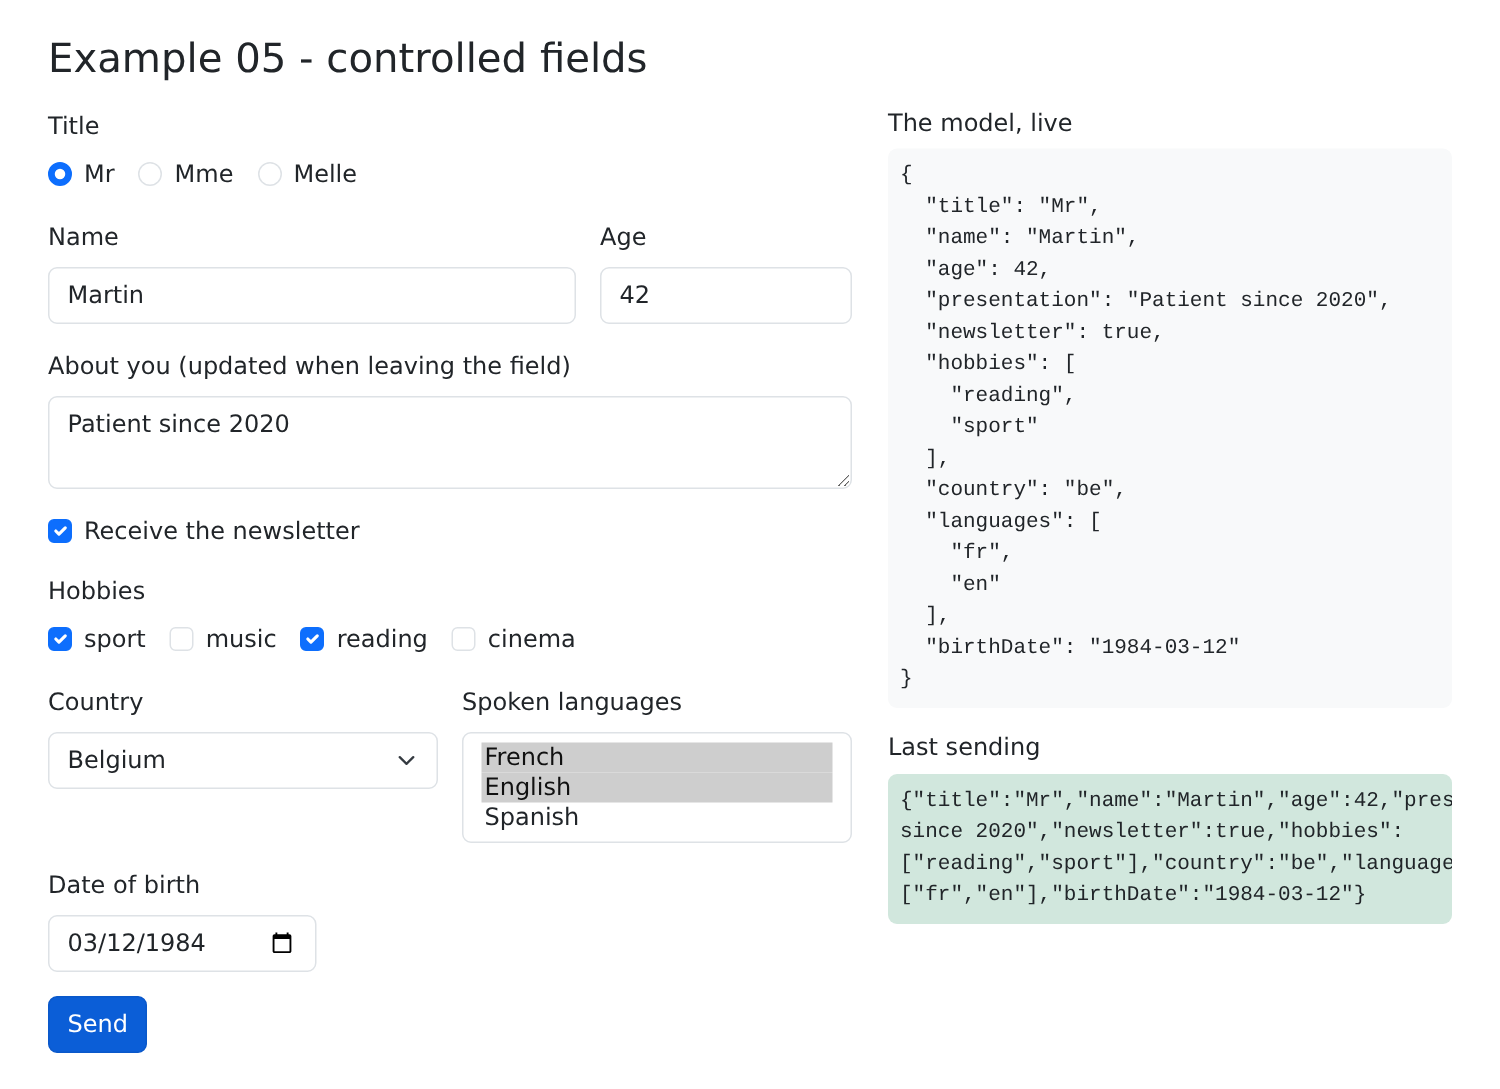Uncheck the reading hobby checkbox
Image resolution: width=1500 pixels, height=1089 pixels.
(x=312, y=639)
